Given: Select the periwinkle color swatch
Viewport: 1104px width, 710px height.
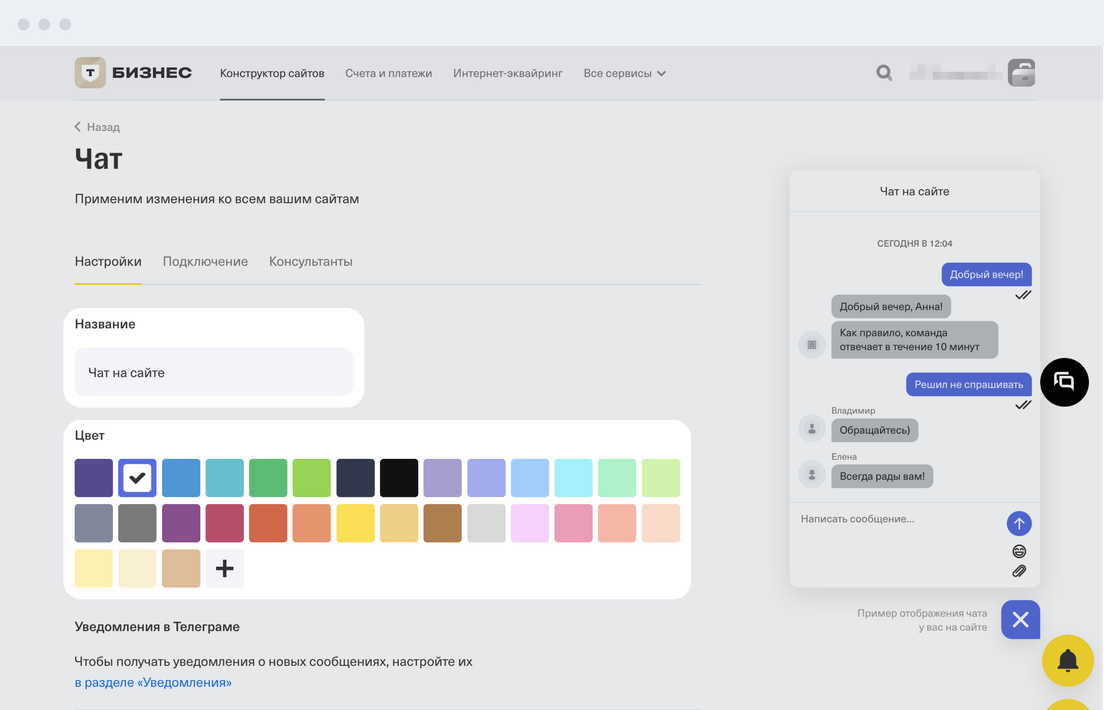Looking at the screenshot, I should [x=487, y=478].
